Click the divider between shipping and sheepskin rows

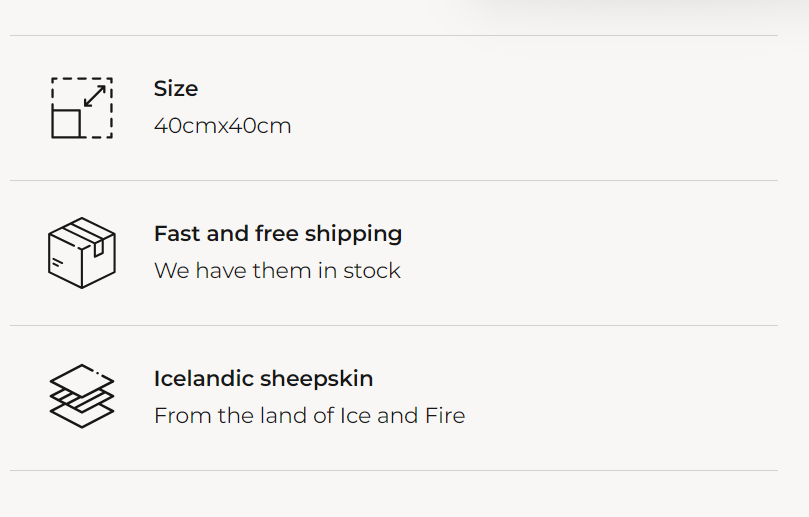tap(394, 326)
